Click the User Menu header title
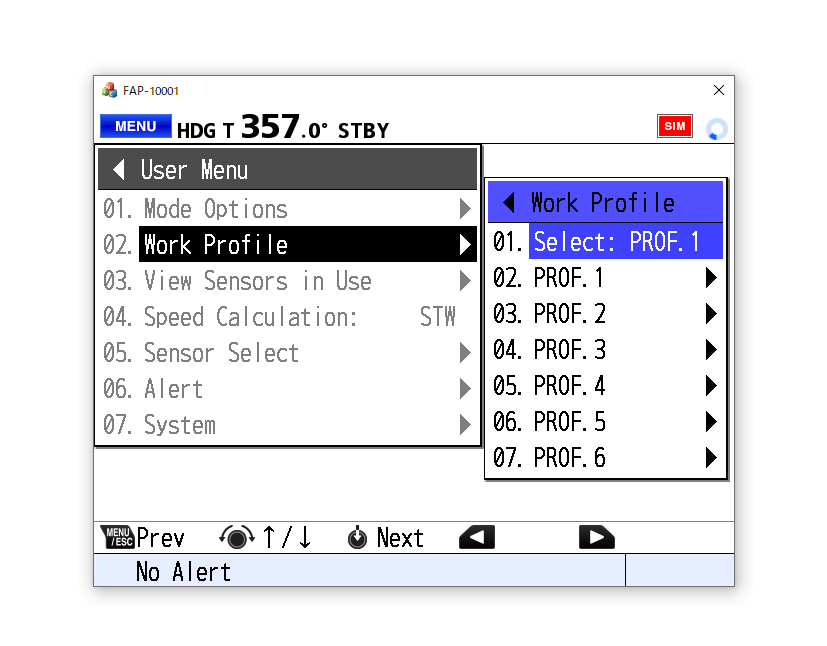 194,170
